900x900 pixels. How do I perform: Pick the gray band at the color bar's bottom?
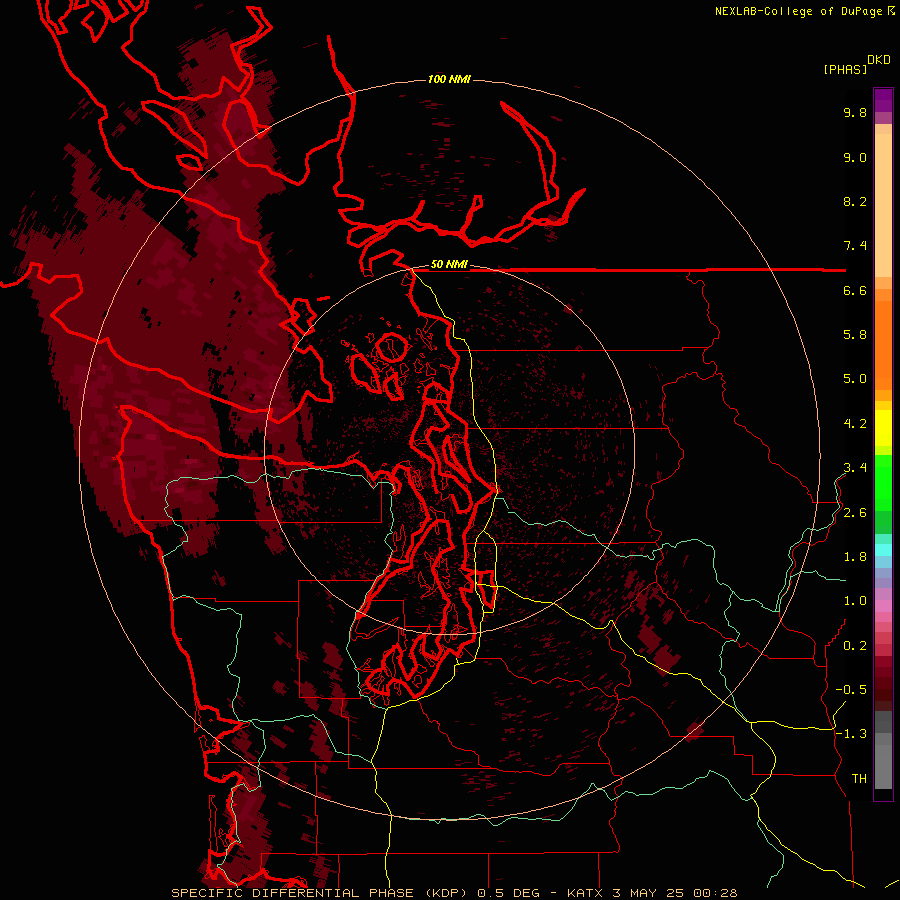coord(883,766)
